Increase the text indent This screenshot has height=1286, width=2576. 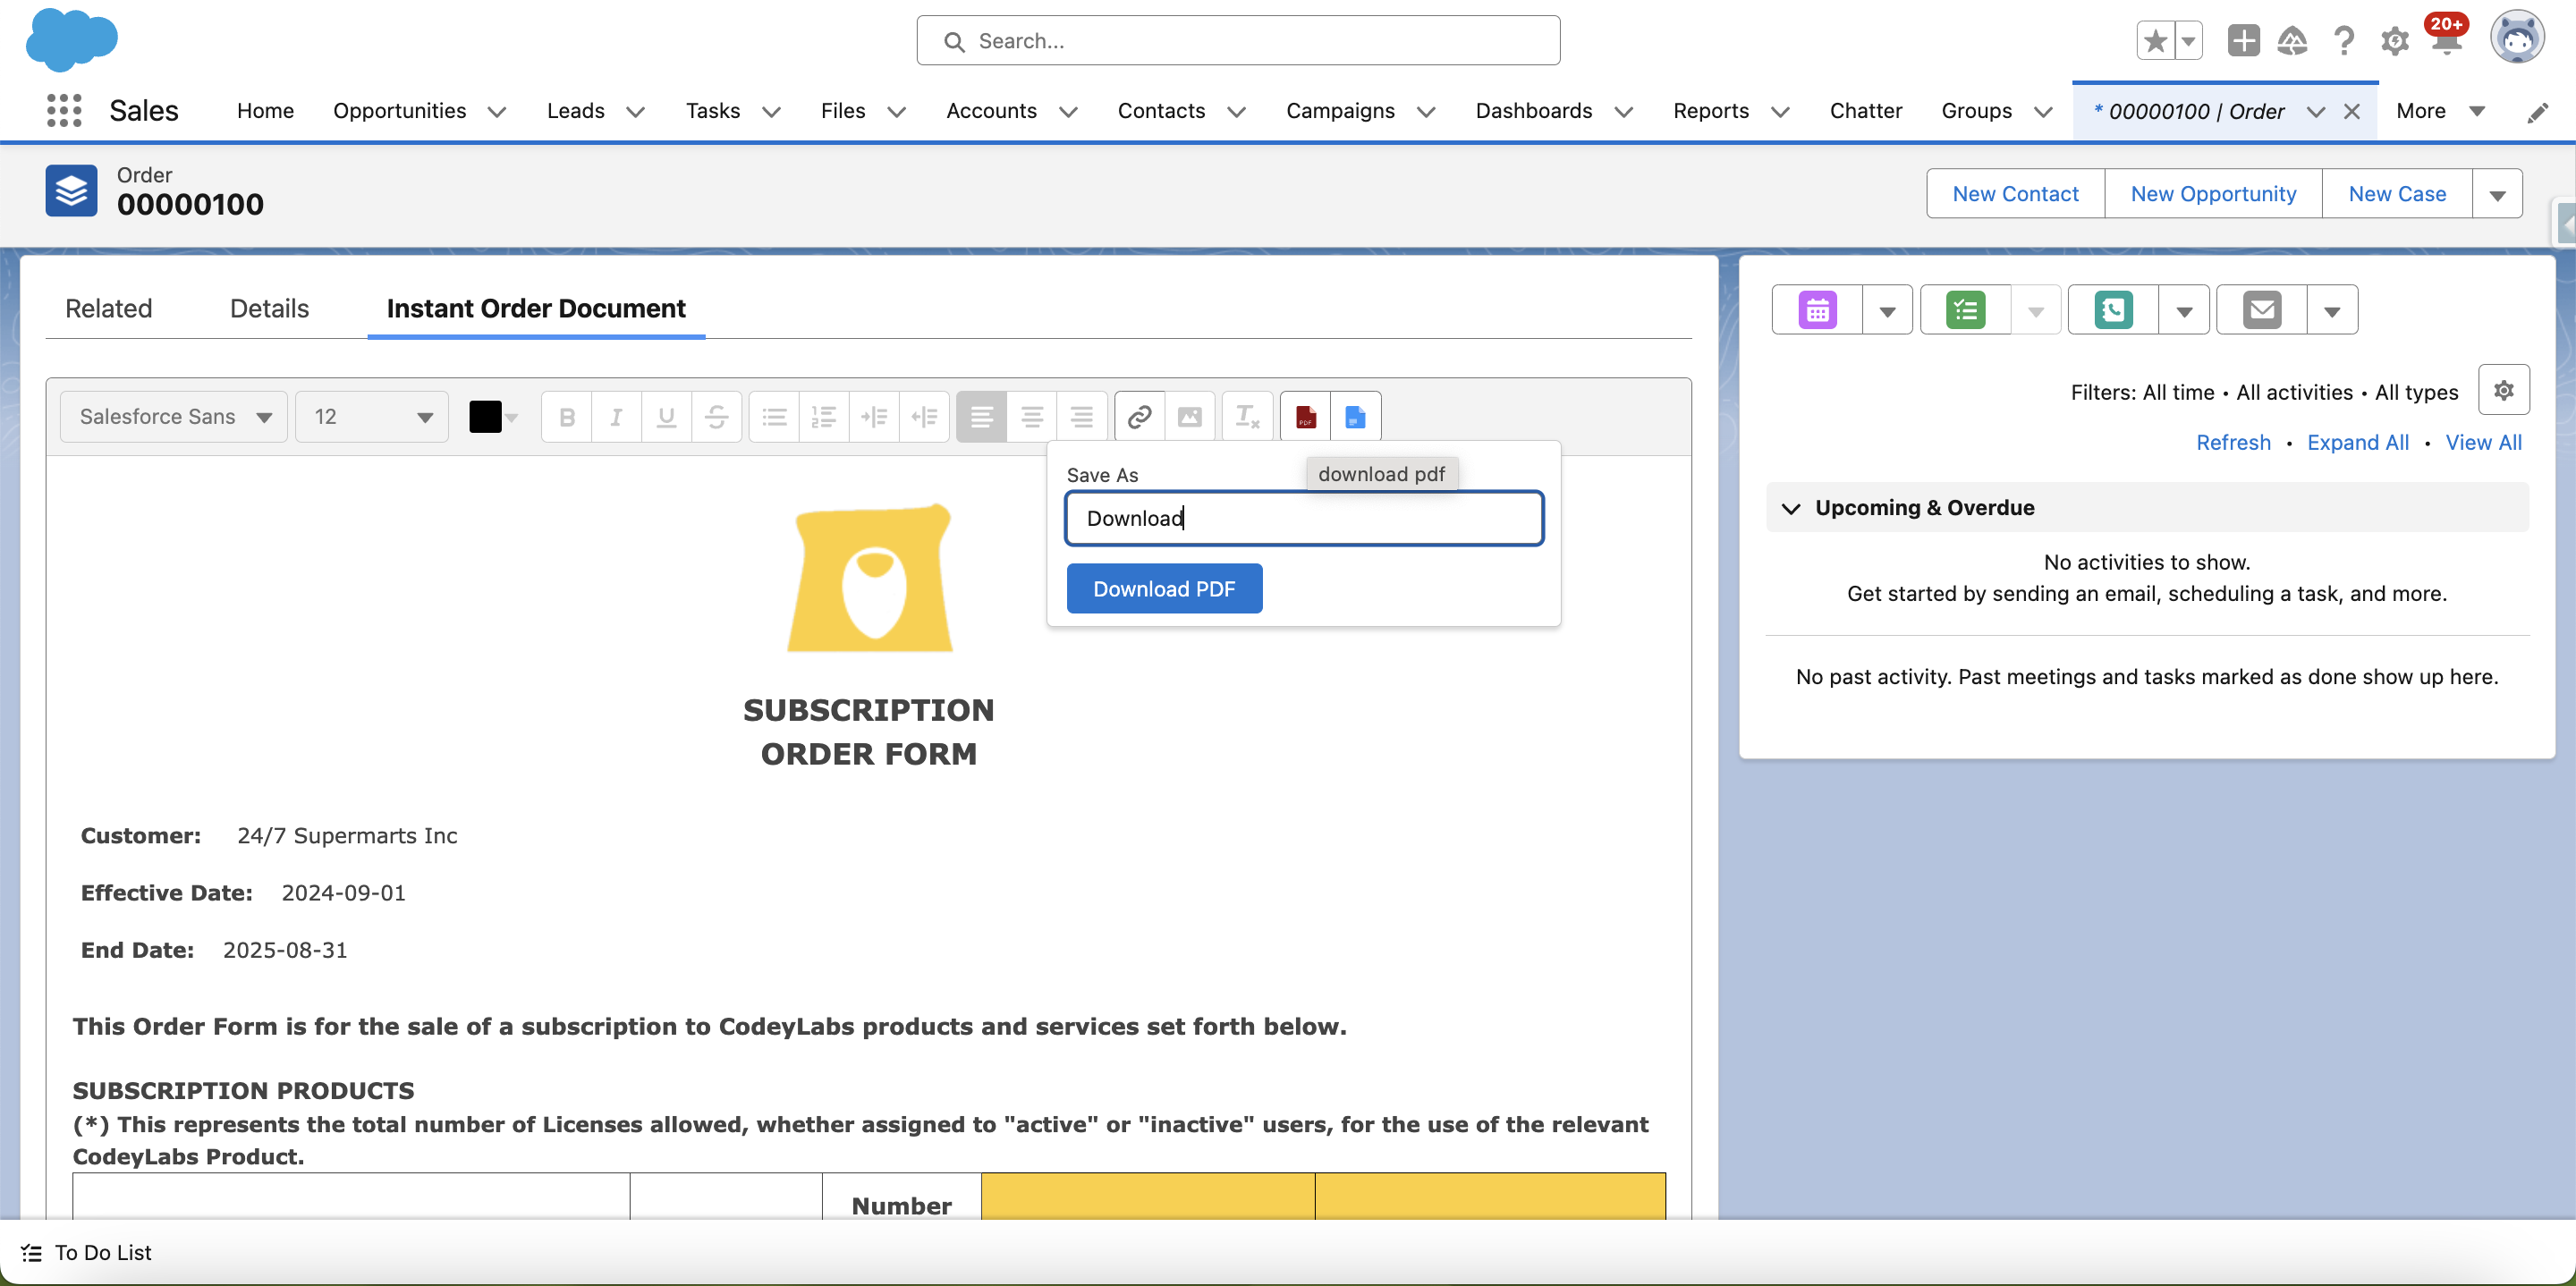(x=874, y=417)
